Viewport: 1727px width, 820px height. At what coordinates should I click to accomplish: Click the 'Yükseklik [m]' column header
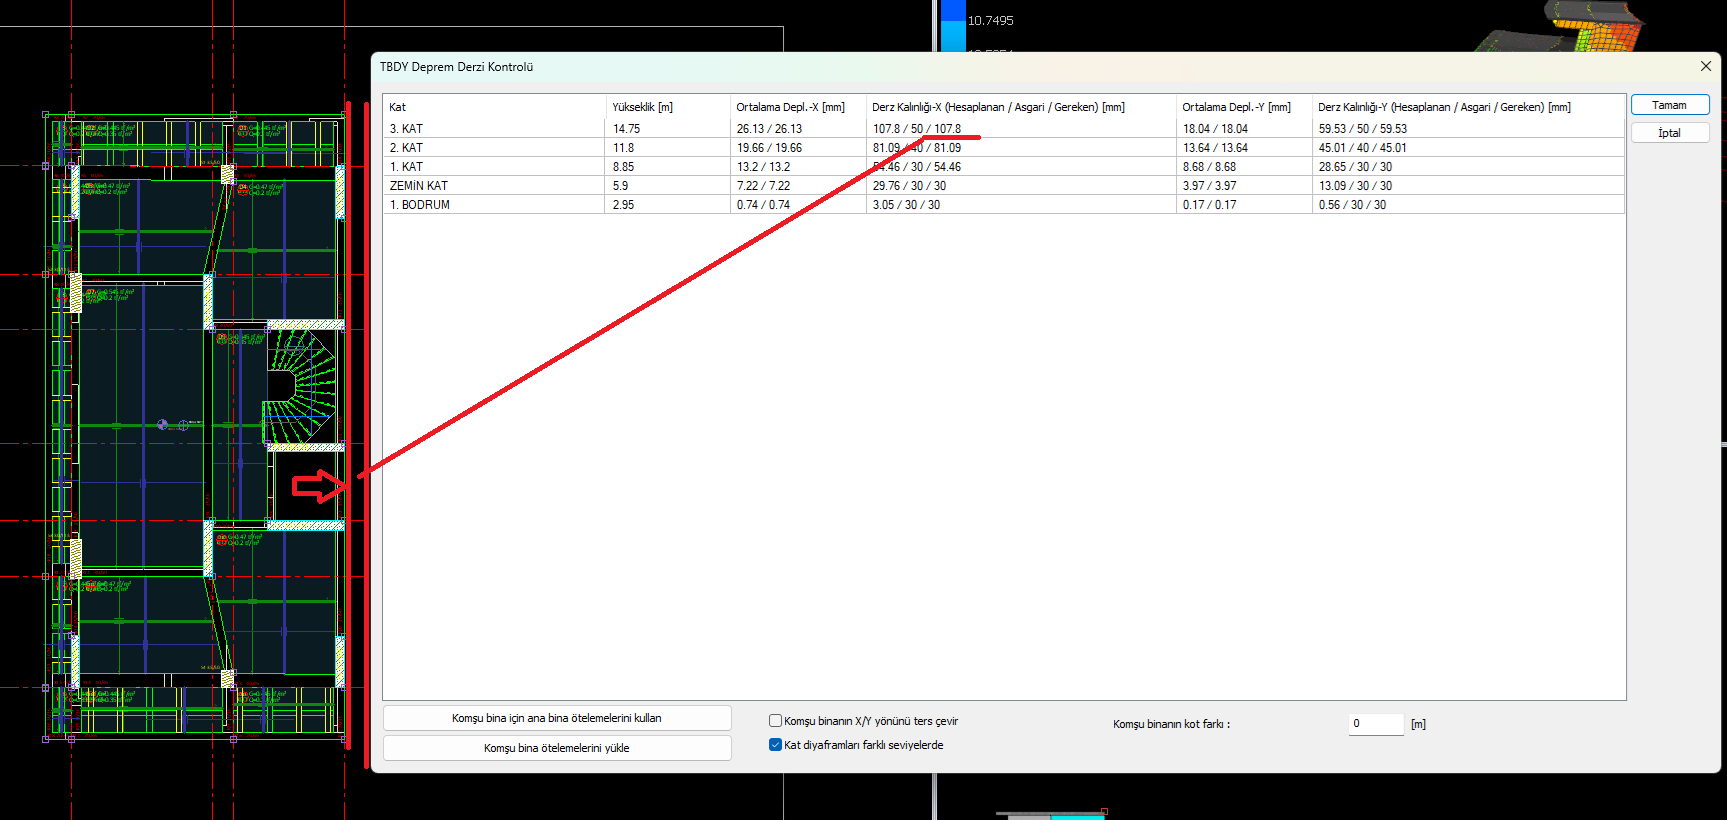[667, 107]
